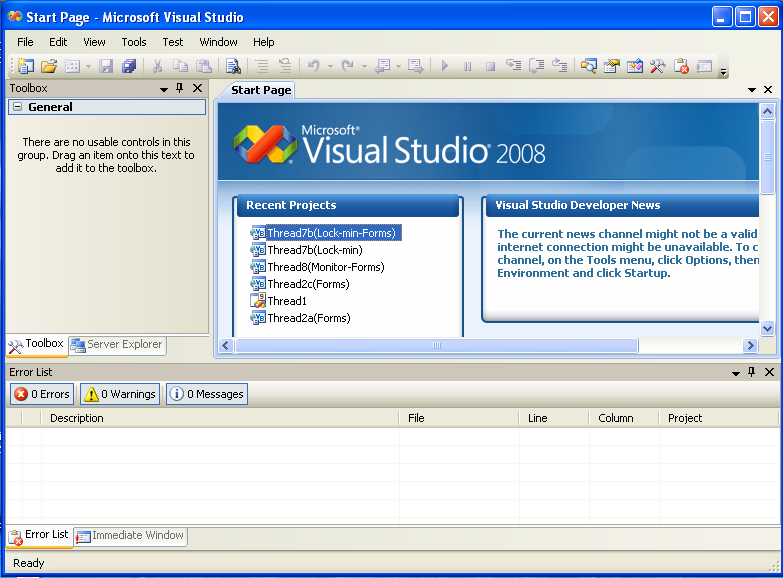Click the Step Into debug icon
783x578 pixels.
click(x=513, y=65)
